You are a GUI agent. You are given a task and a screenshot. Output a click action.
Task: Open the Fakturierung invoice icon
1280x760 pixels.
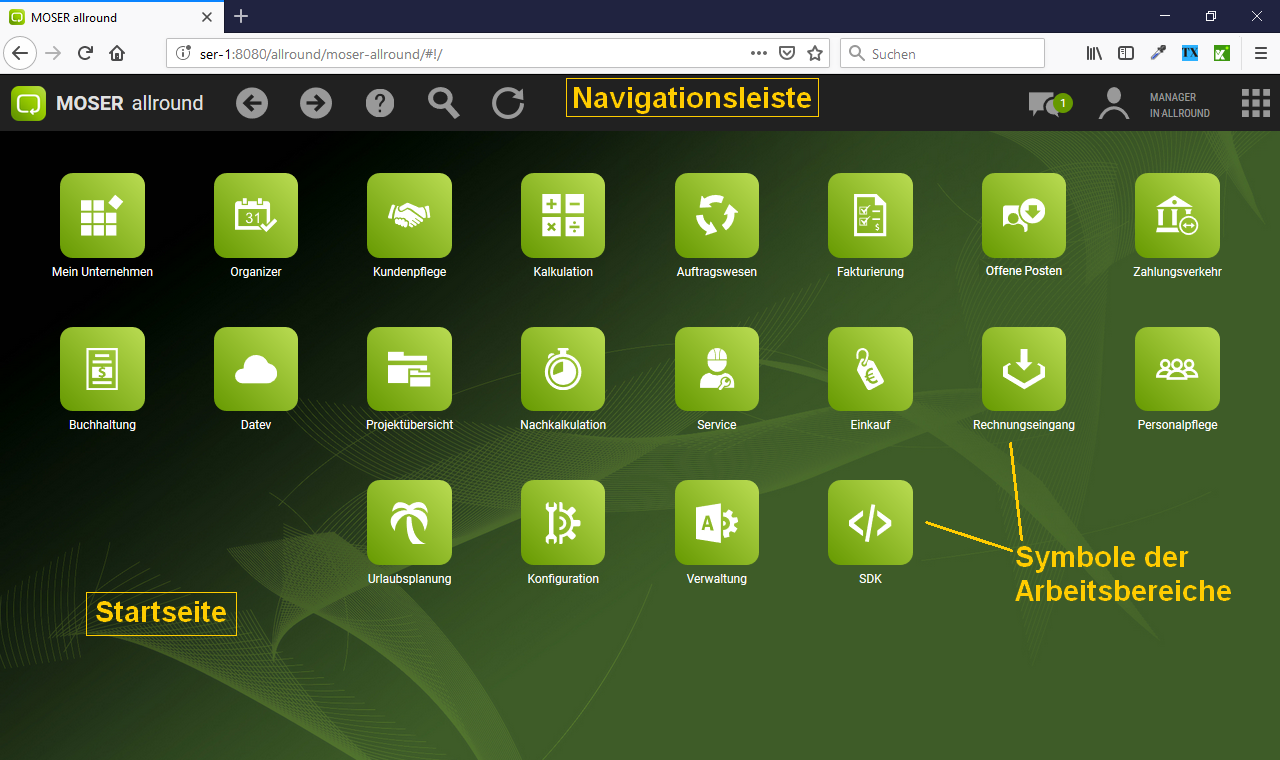(x=870, y=215)
